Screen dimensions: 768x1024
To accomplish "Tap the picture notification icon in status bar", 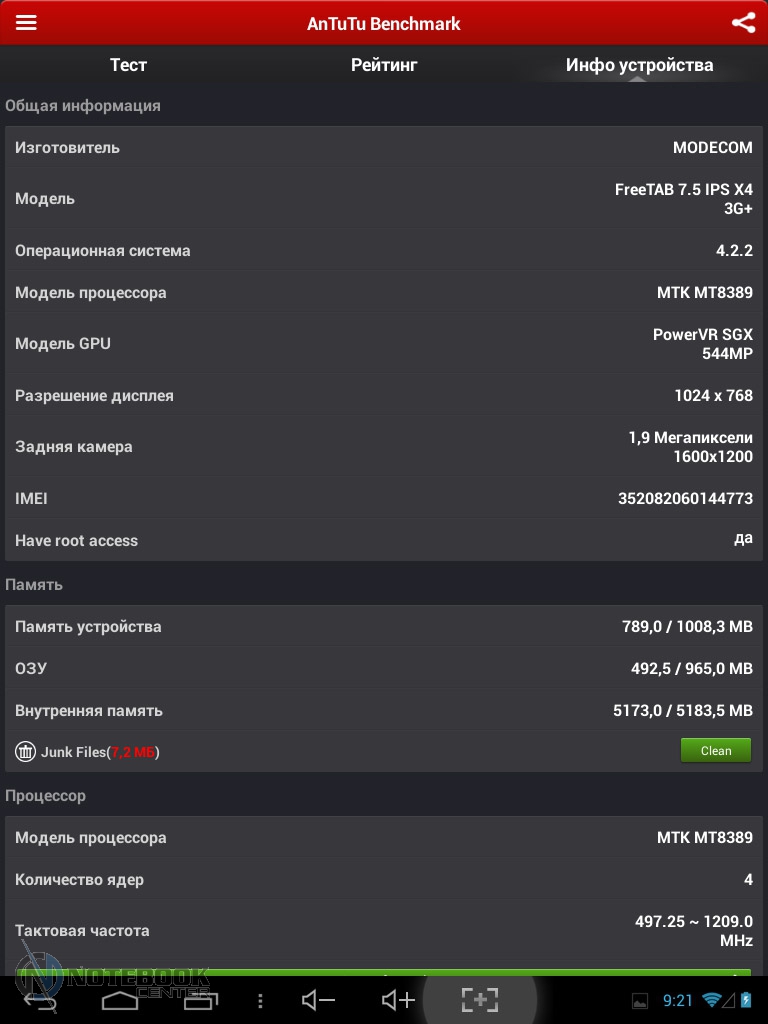I will [640, 1000].
